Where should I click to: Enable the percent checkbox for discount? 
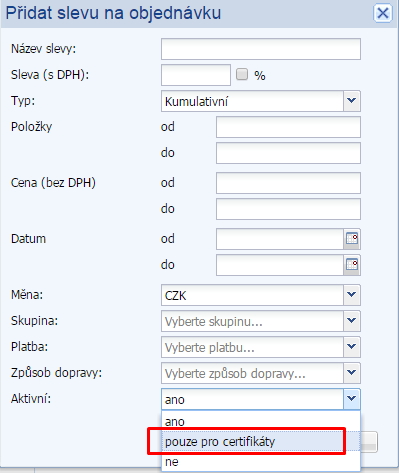click(242, 74)
